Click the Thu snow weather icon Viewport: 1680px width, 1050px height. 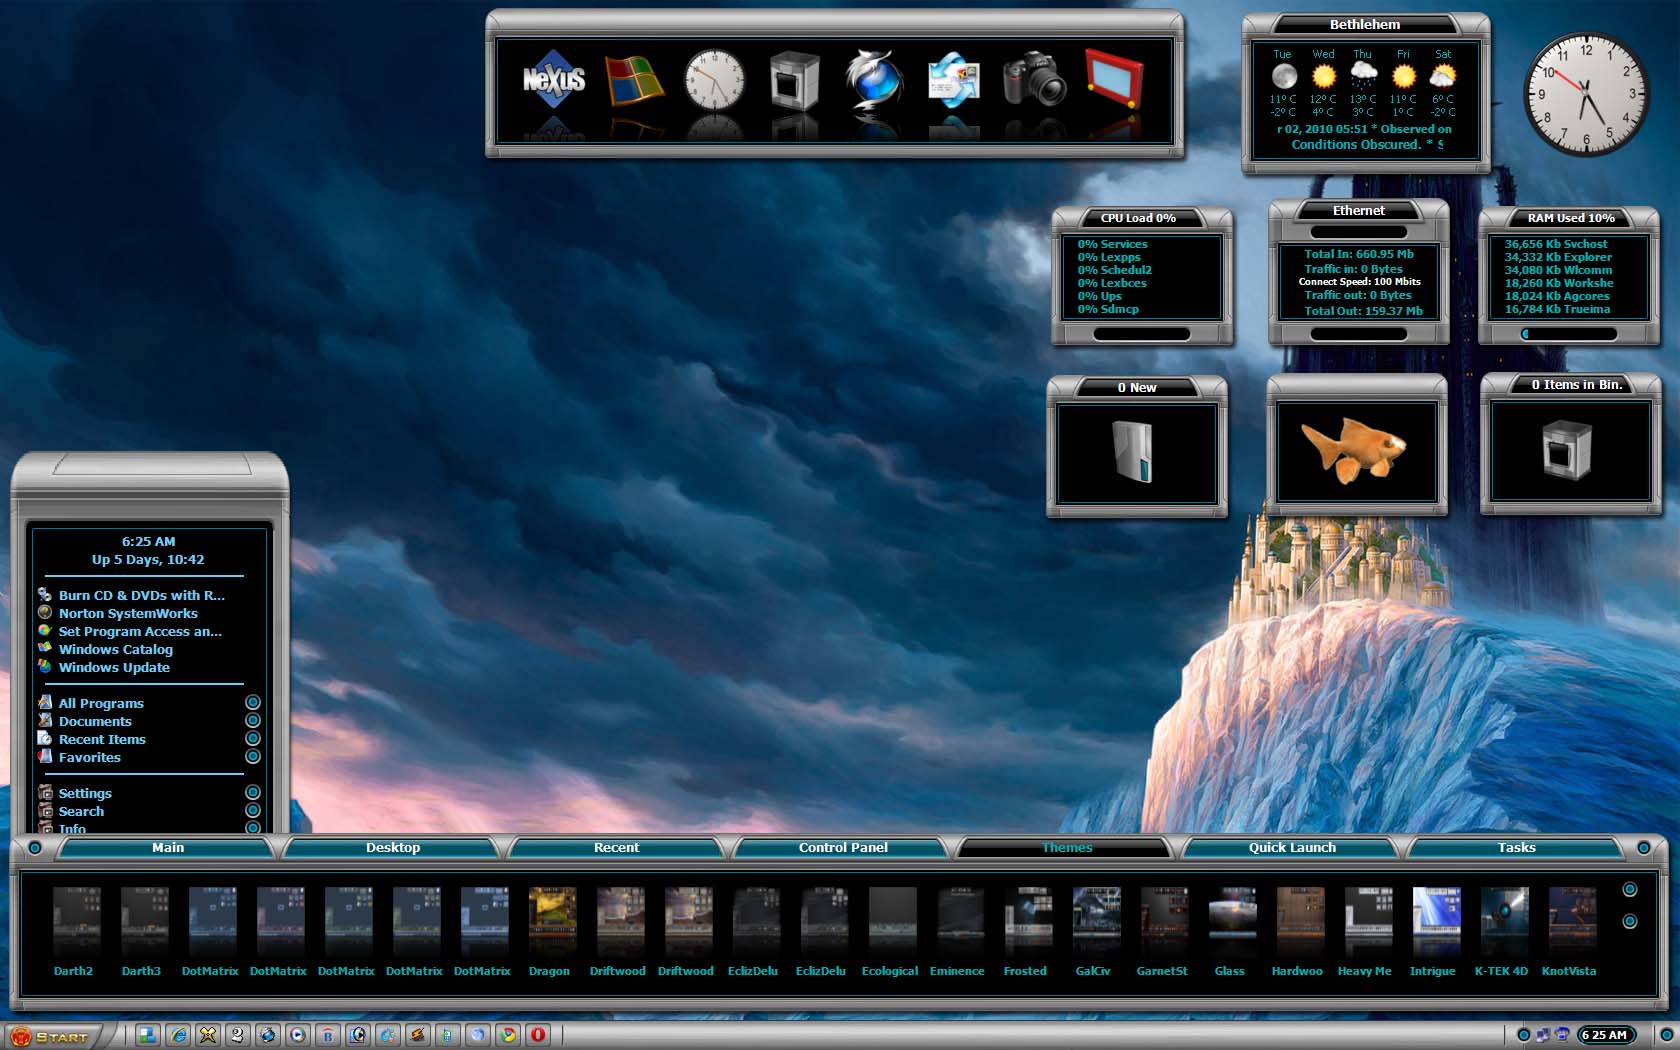[1363, 75]
